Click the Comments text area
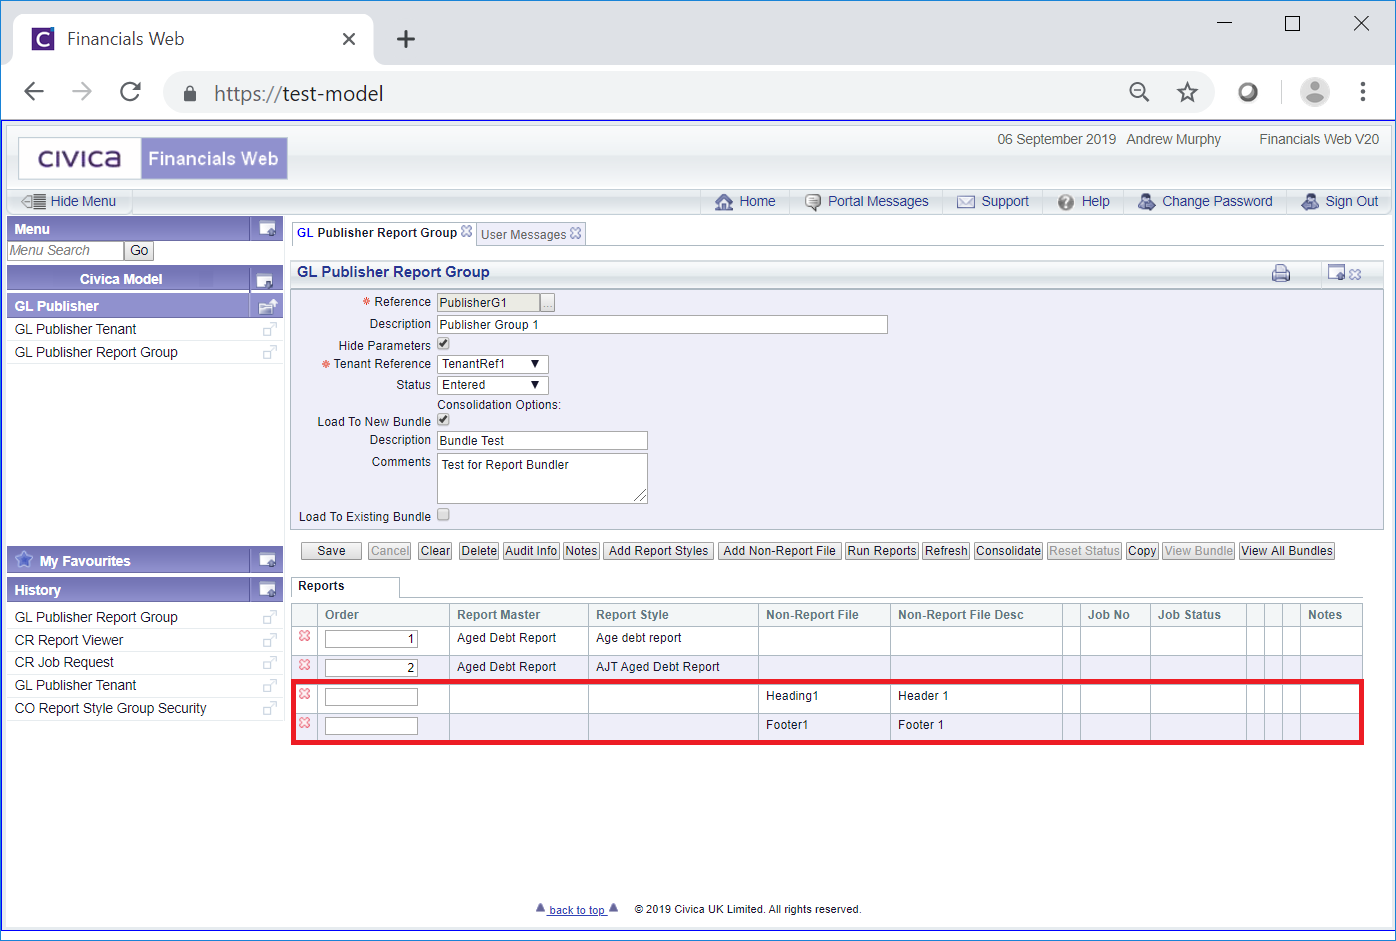The width and height of the screenshot is (1396, 941). [x=542, y=478]
